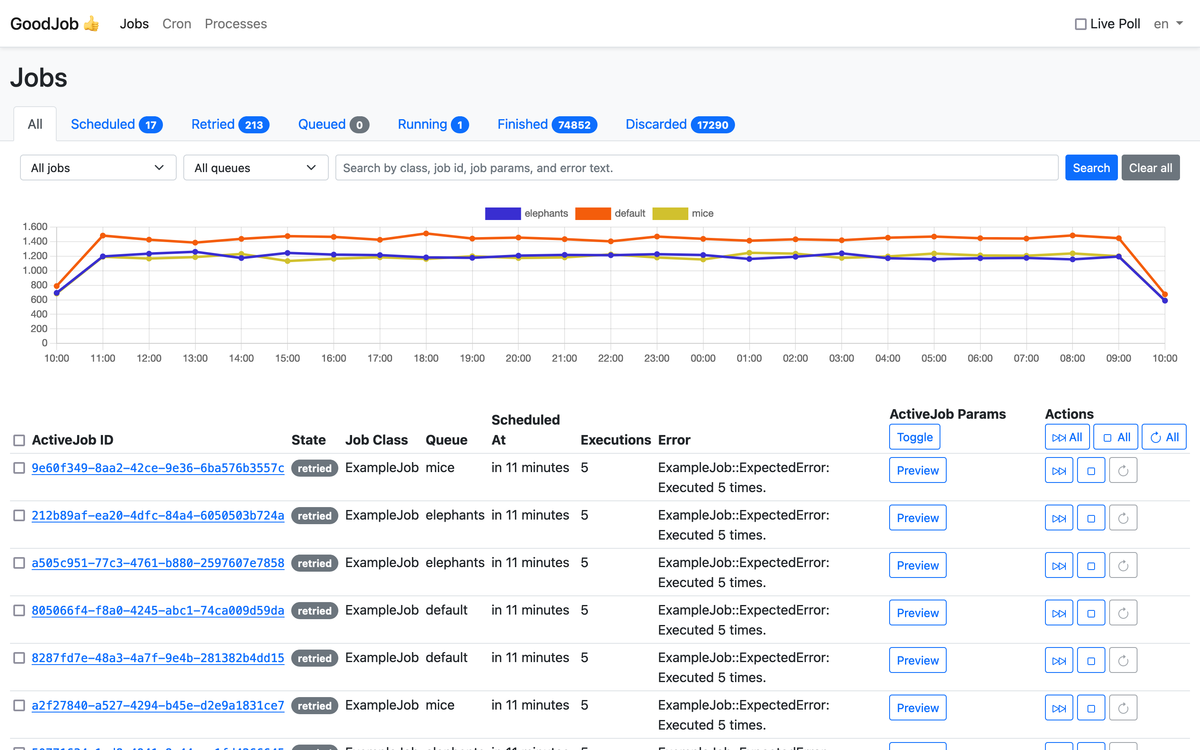Screen dimensions: 1200x750
Task: Open the language selector showing 'en'
Action: (x=1168, y=23)
